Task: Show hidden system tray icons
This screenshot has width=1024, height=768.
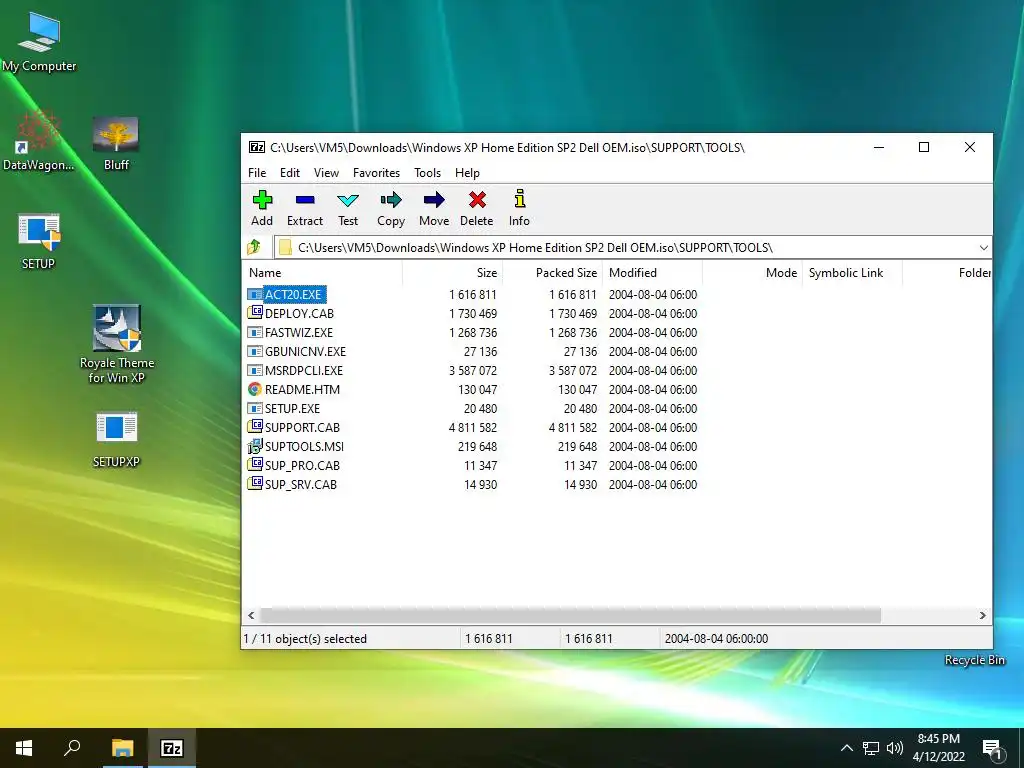Action: [x=846, y=748]
